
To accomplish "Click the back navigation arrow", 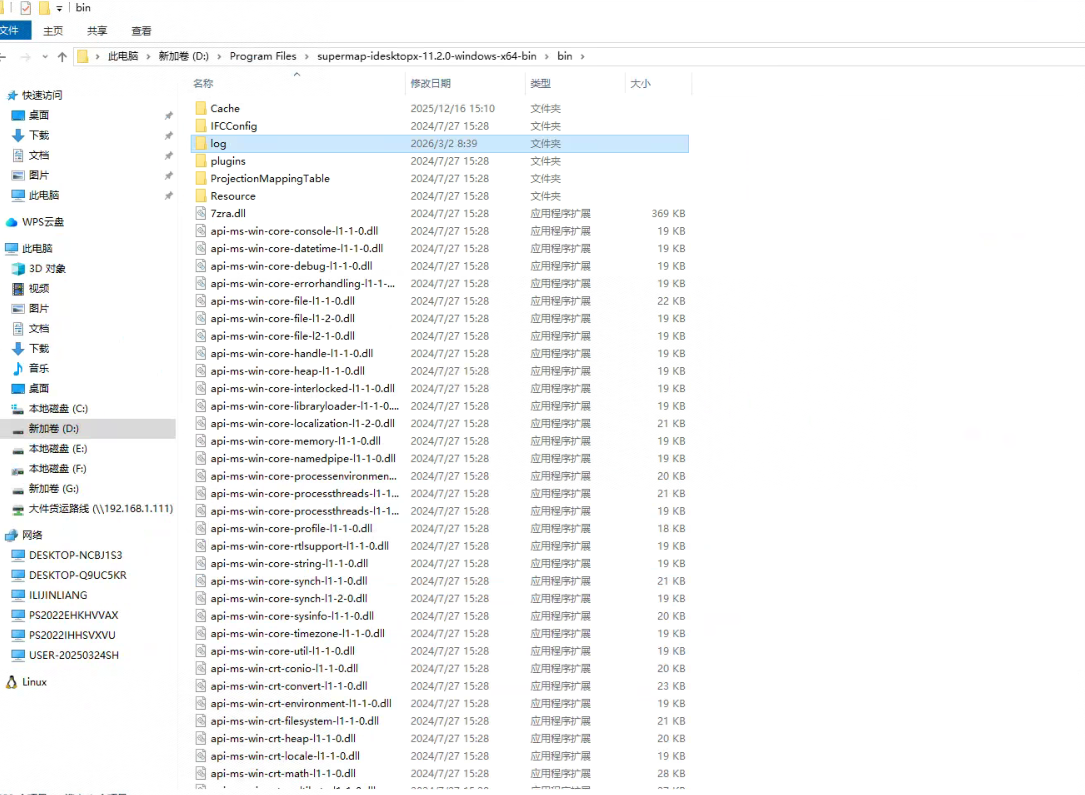I will tap(6, 57).
